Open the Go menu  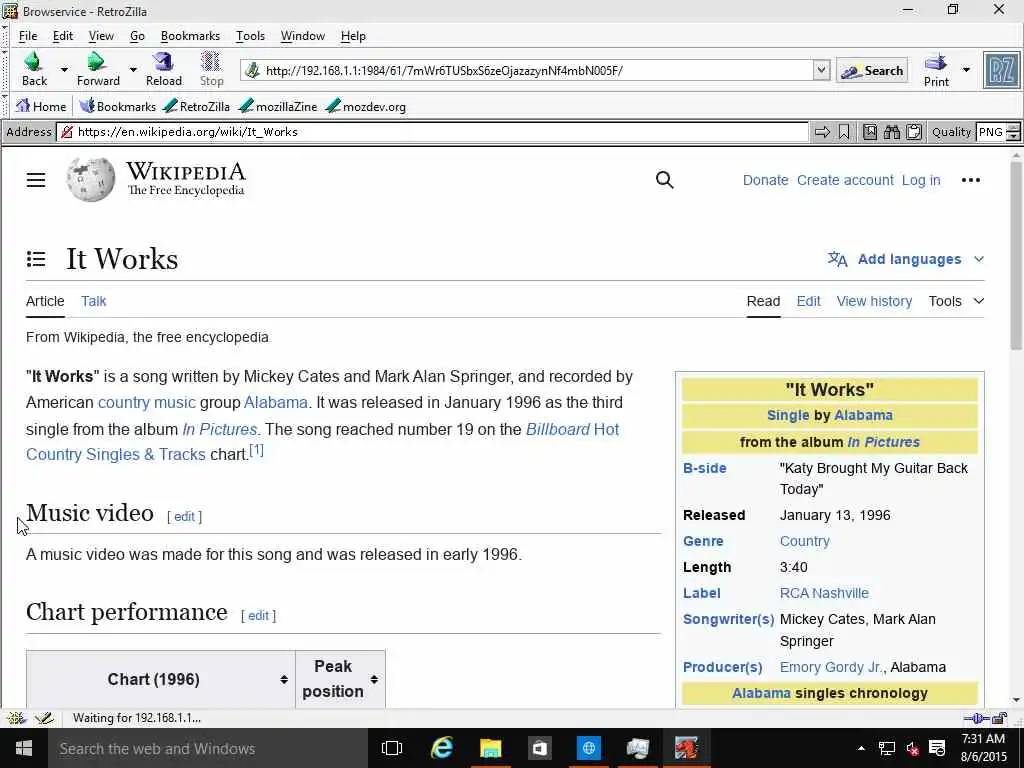coord(137,36)
